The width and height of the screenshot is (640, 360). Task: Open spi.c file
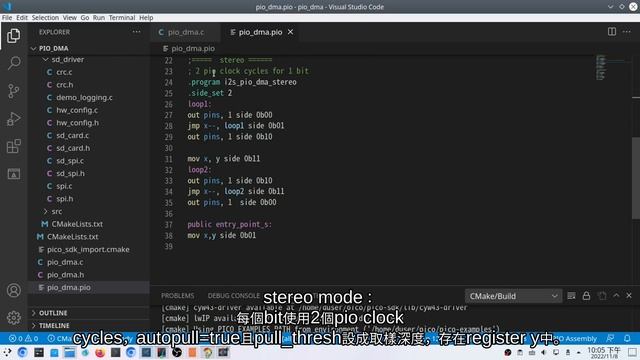pyautogui.click(x=64, y=186)
